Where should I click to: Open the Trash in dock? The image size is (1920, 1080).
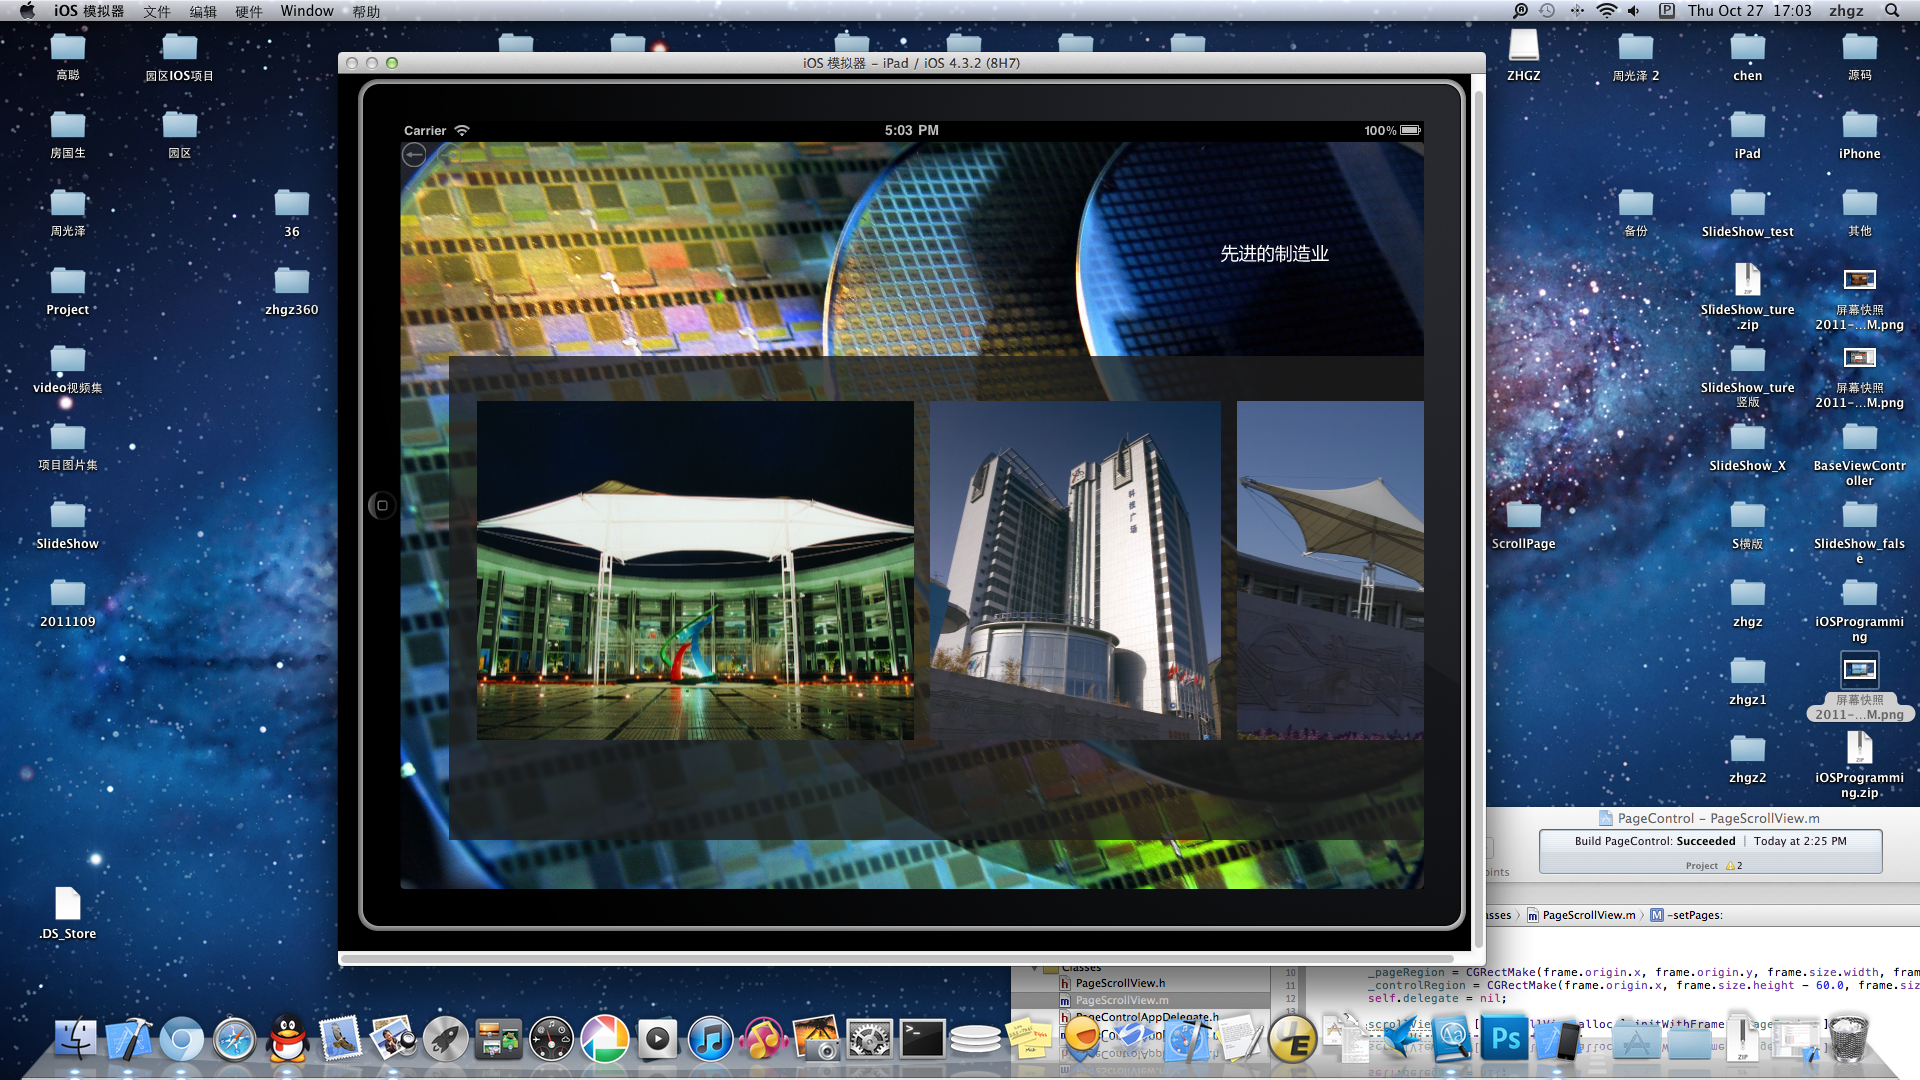(1849, 1039)
